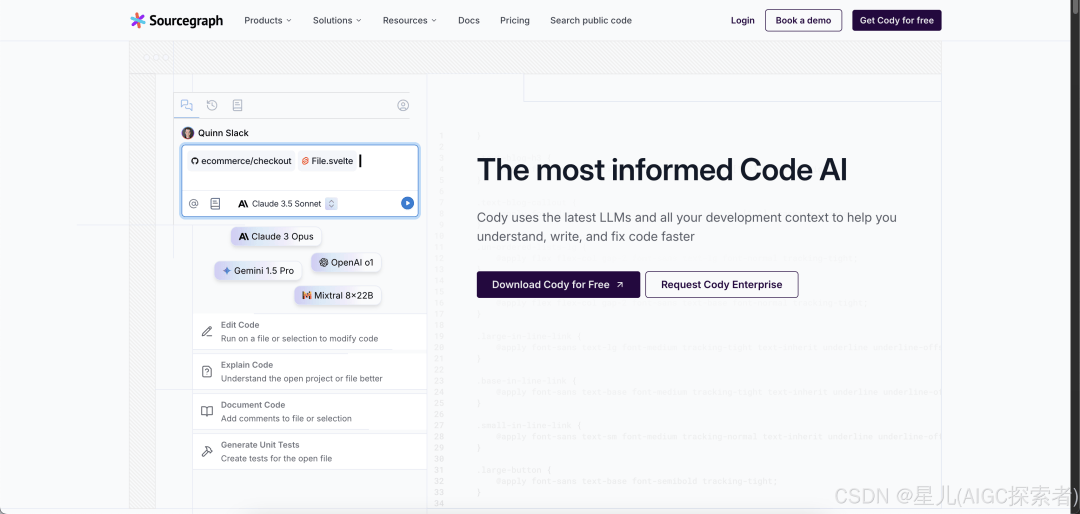The height and width of the screenshot is (514, 1080).
Task: Open the chat history clock icon
Action: (x=212, y=105)
